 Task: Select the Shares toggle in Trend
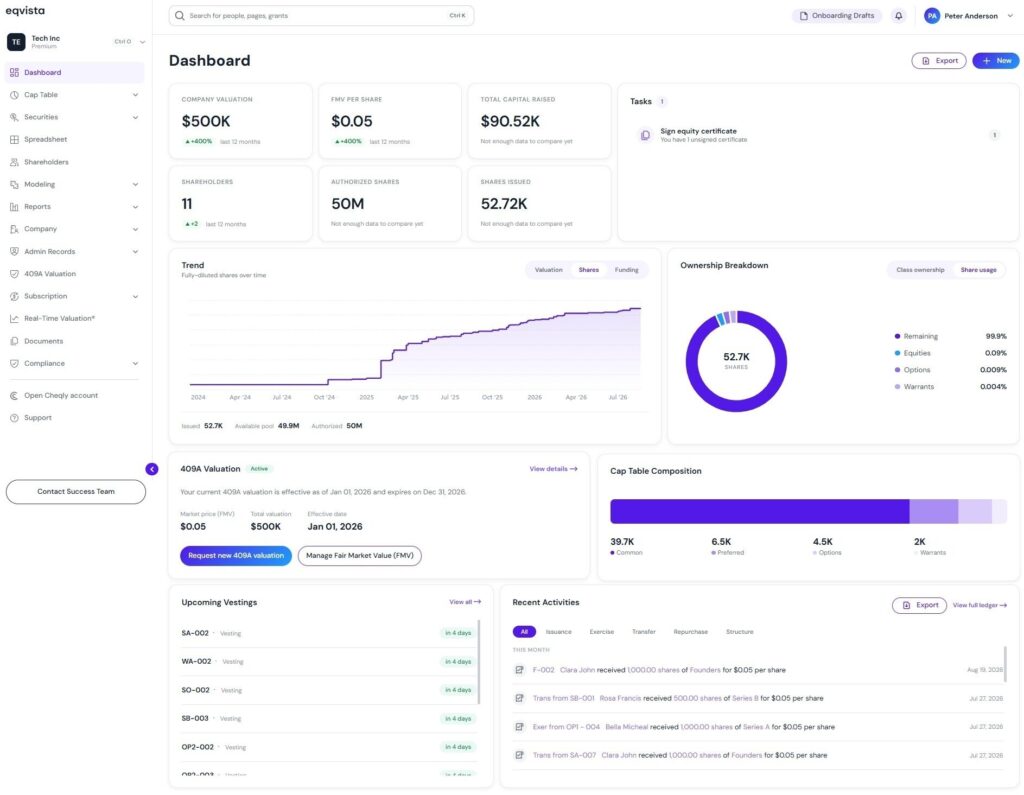588,270
